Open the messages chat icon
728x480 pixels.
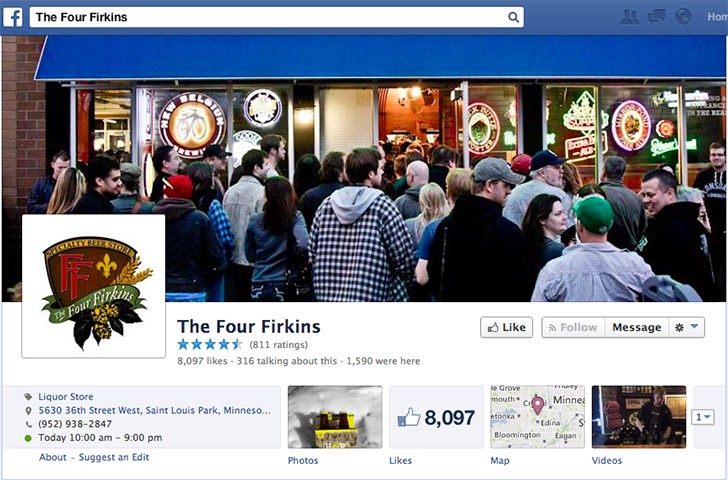tap(656, 17)
